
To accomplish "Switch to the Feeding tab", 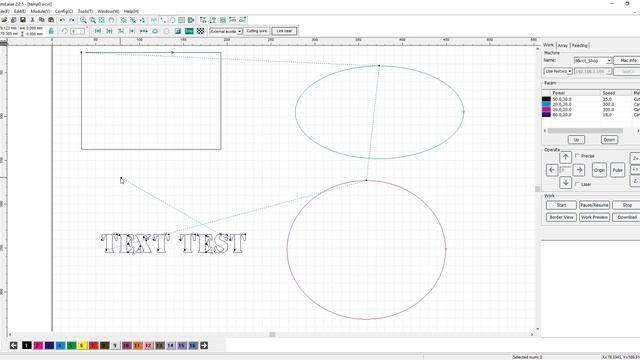I will tap(580, 45).
